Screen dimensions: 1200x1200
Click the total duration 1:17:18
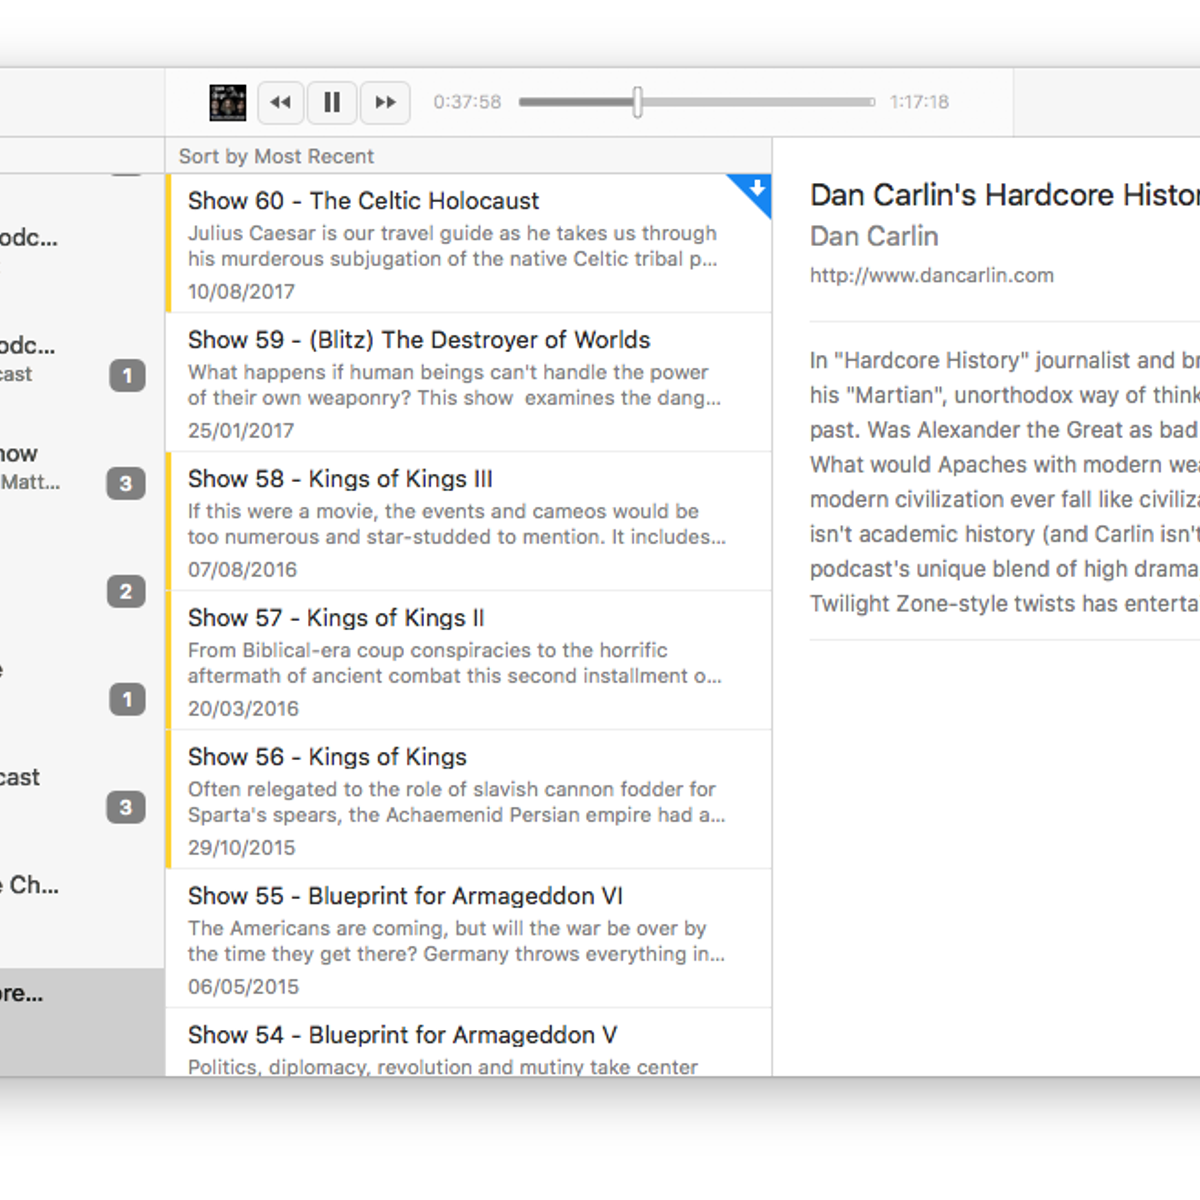(919, 102)
